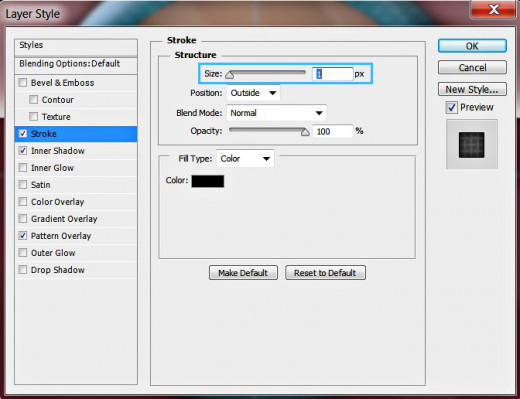
Task: Select the Outer Glow settings row
Action: 76,253
